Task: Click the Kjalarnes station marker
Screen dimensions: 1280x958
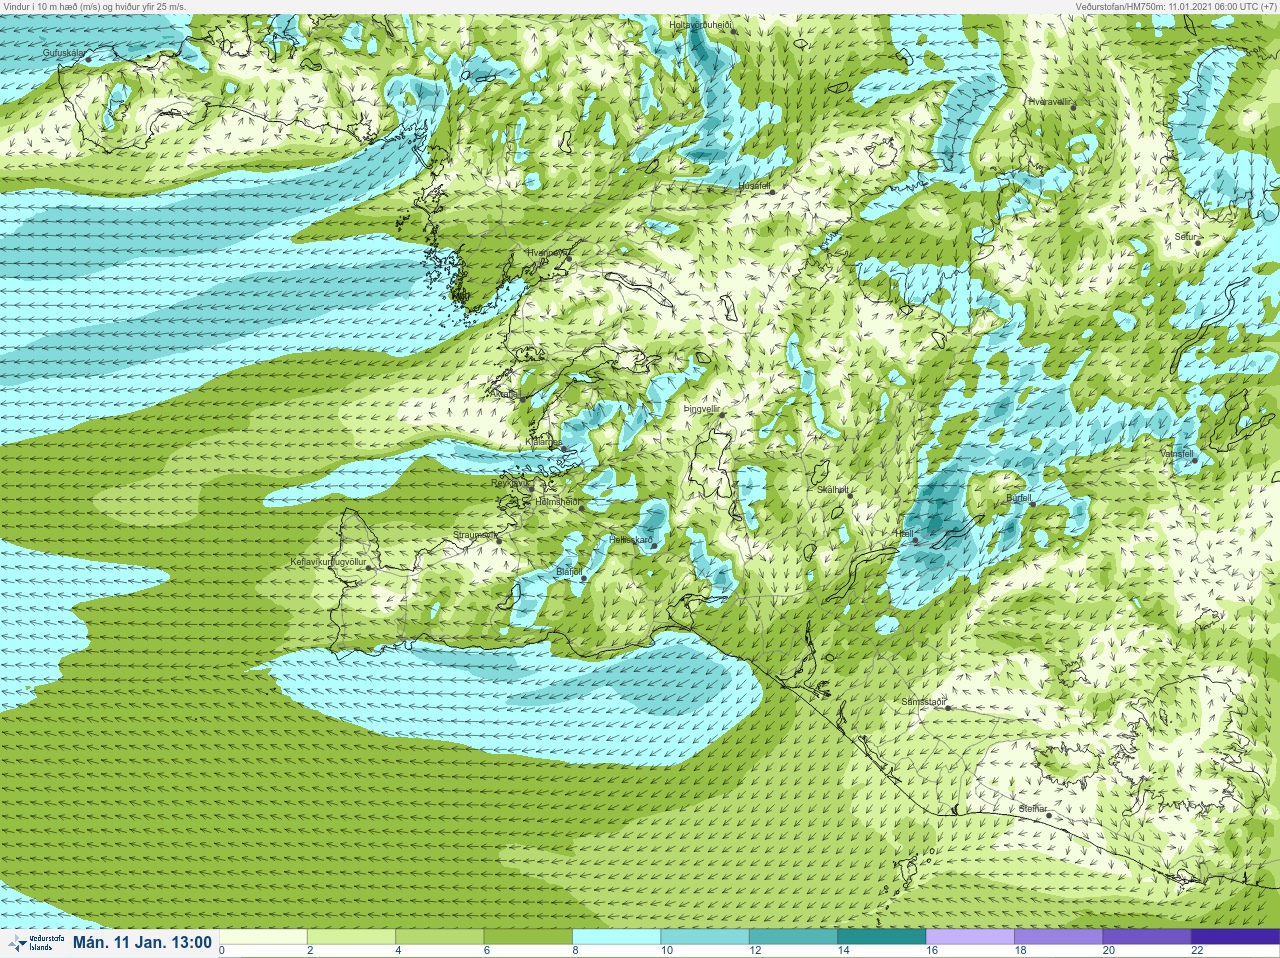Action: point(565,449)
